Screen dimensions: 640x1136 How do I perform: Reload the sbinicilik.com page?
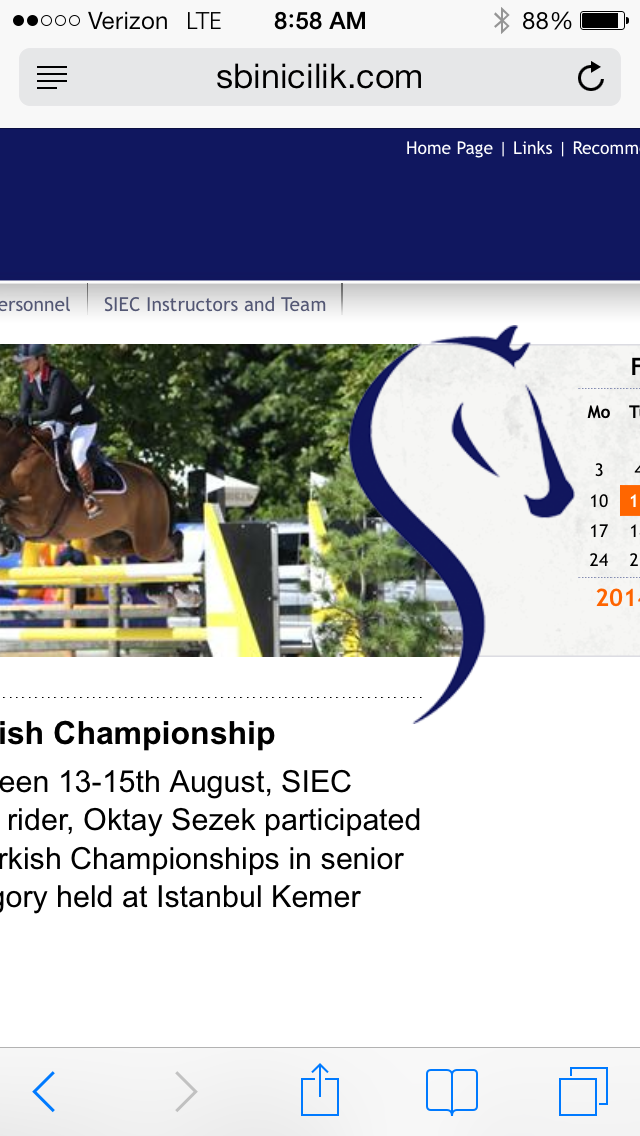[591, 77]
